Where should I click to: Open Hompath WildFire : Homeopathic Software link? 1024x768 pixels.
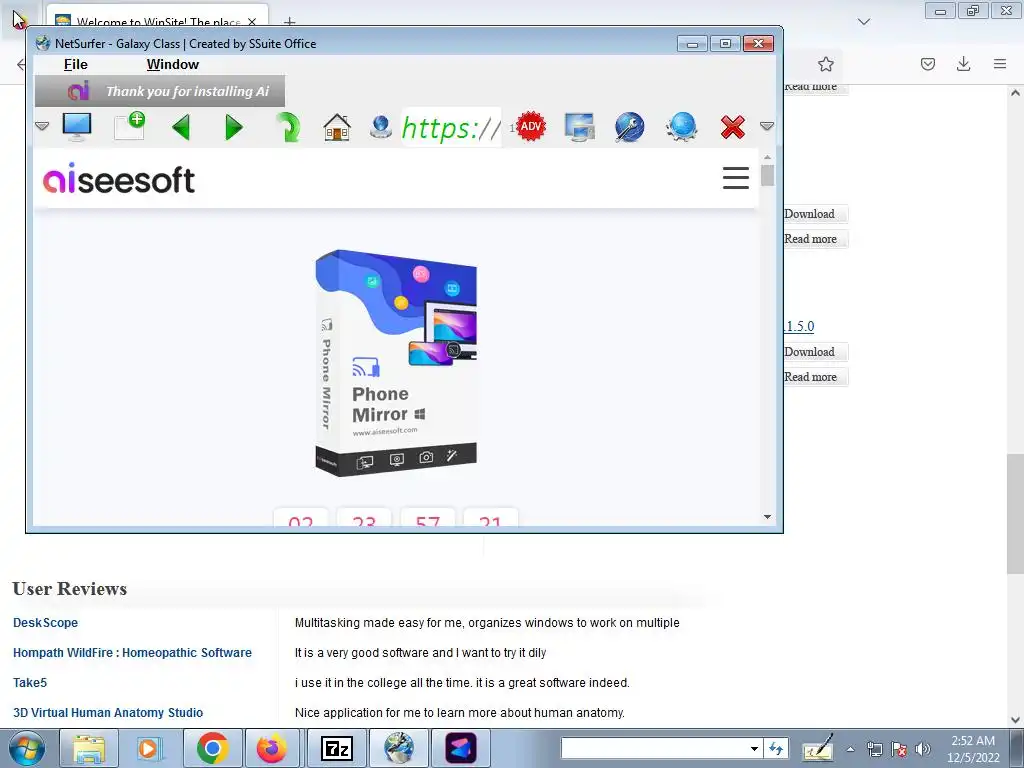(132, 652)
